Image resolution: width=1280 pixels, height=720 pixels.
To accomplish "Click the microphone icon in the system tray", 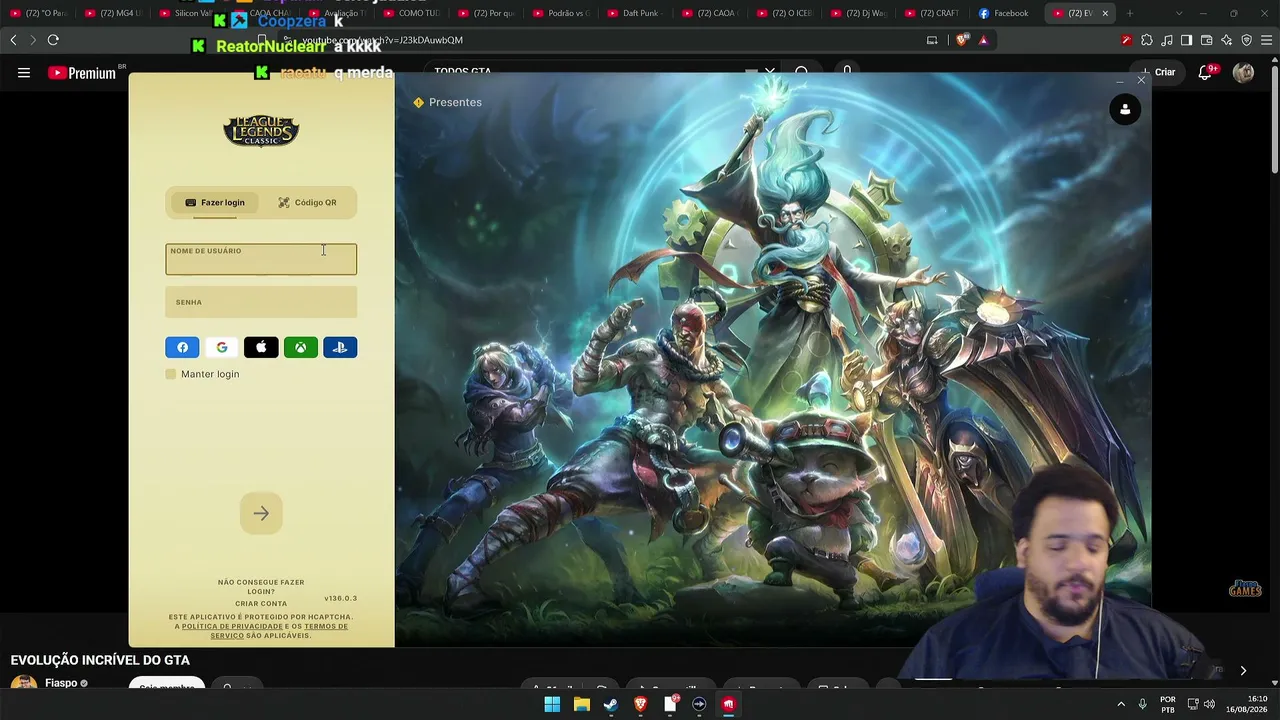I will tap(1142, 704).
